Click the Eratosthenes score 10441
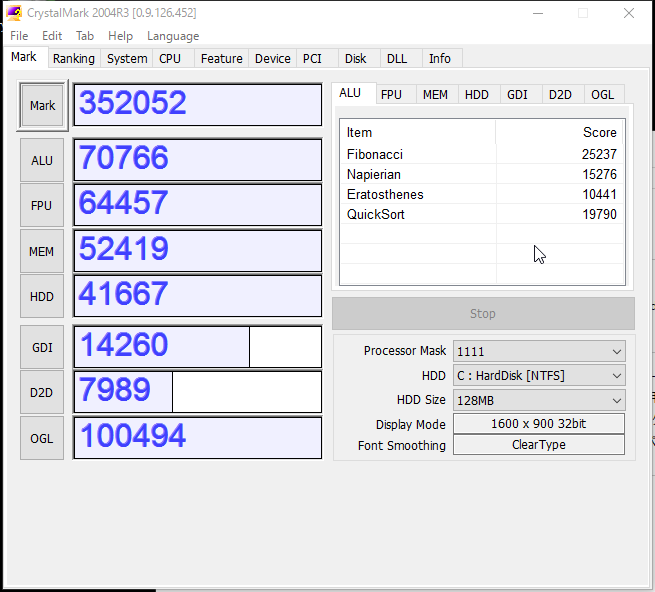 [x=599, y=194]
